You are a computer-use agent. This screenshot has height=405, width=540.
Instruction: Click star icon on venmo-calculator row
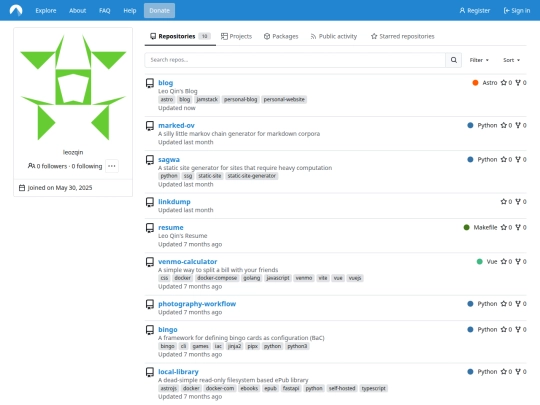(x=504, y=261)
